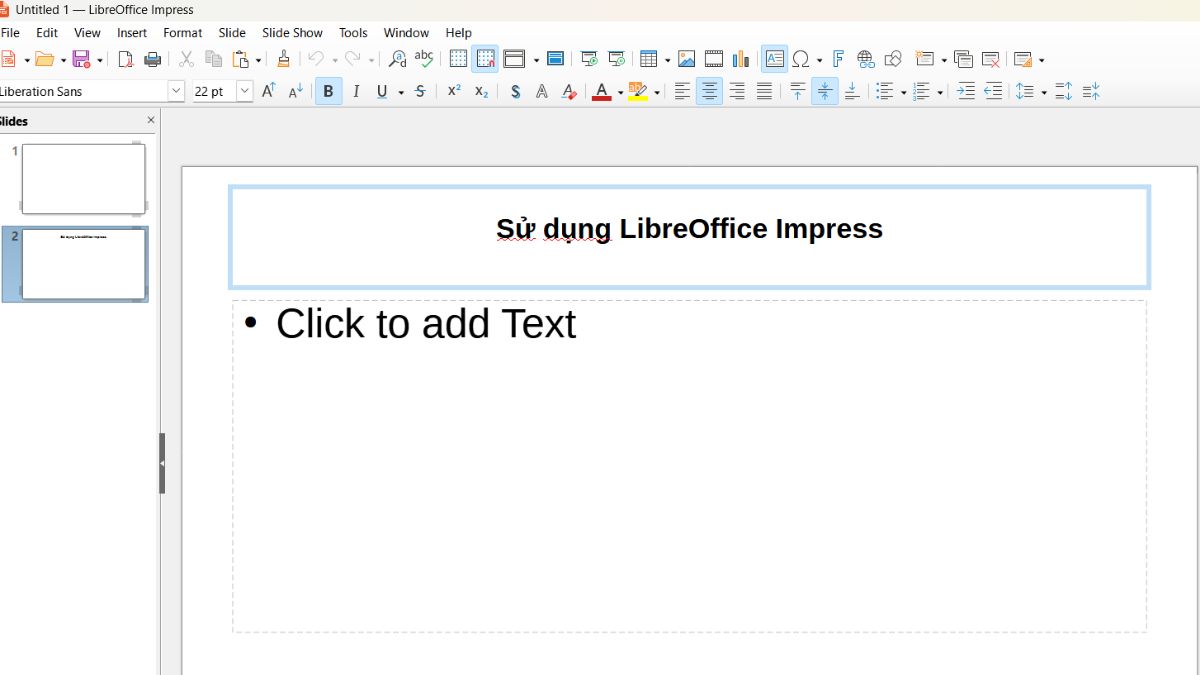The width and height of the screenshot is (1200, 675).
Task: Expand the New Slide dropdown arrow
Action: [943, 60]
